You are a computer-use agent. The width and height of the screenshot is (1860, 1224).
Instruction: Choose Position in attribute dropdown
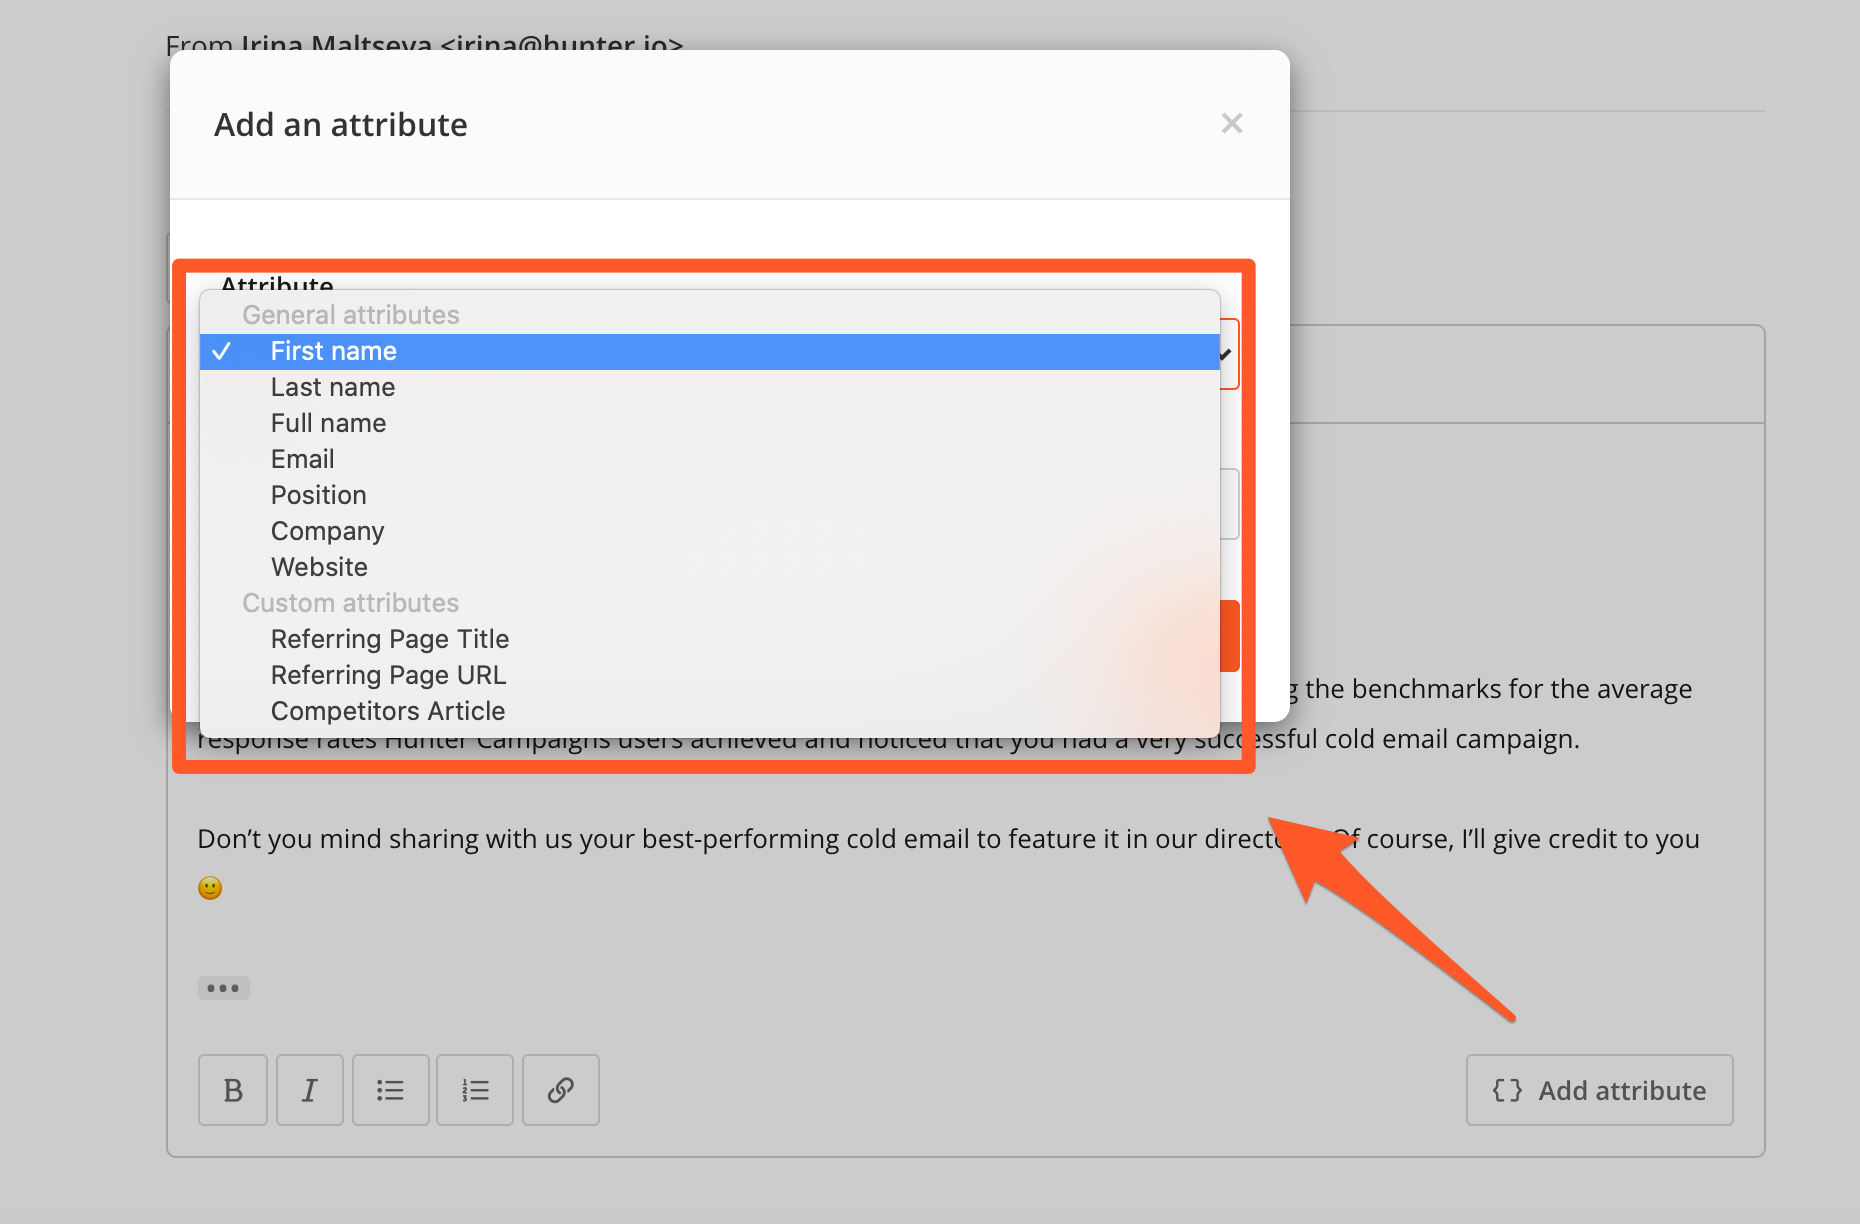[x=710, y=496]
